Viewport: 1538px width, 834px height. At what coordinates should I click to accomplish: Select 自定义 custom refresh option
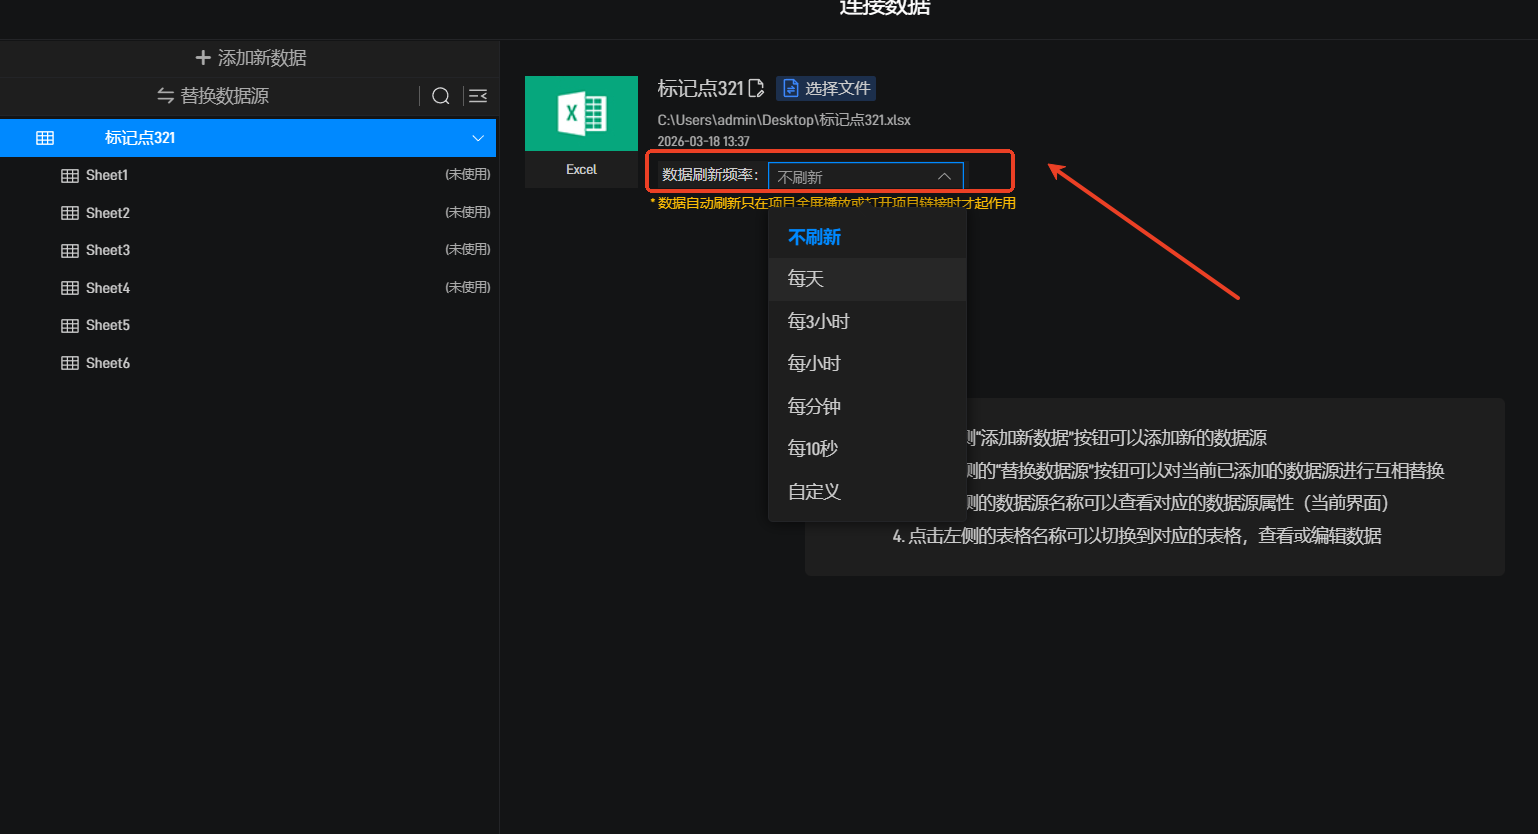coord(814,491)
